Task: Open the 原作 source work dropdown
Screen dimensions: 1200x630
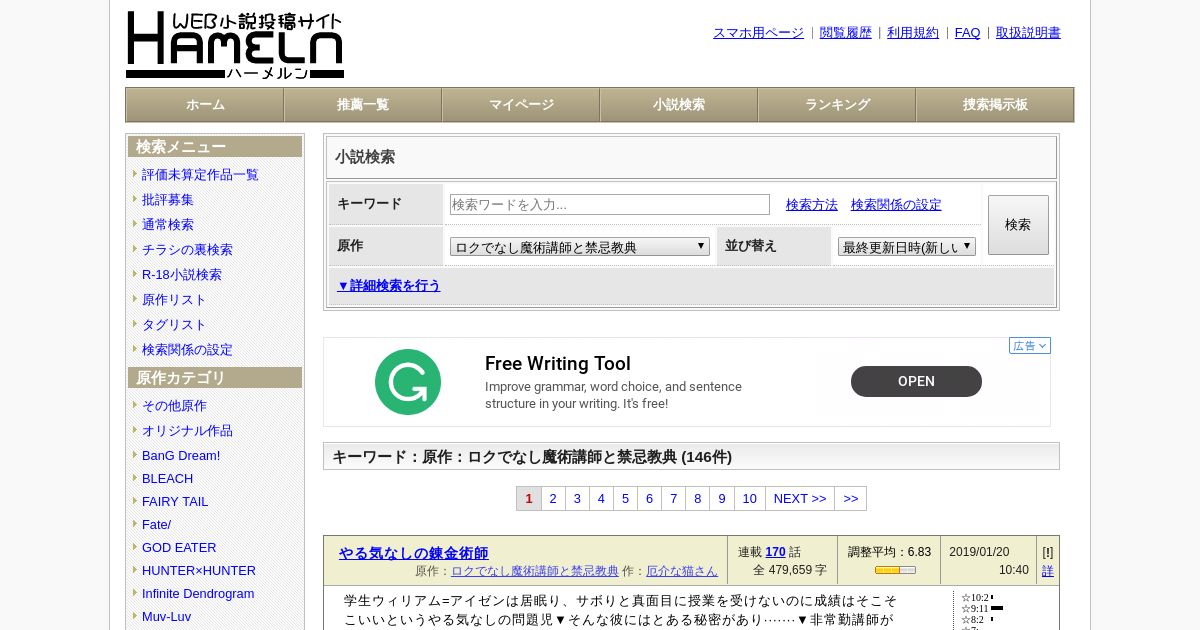Action: point(580,246)
